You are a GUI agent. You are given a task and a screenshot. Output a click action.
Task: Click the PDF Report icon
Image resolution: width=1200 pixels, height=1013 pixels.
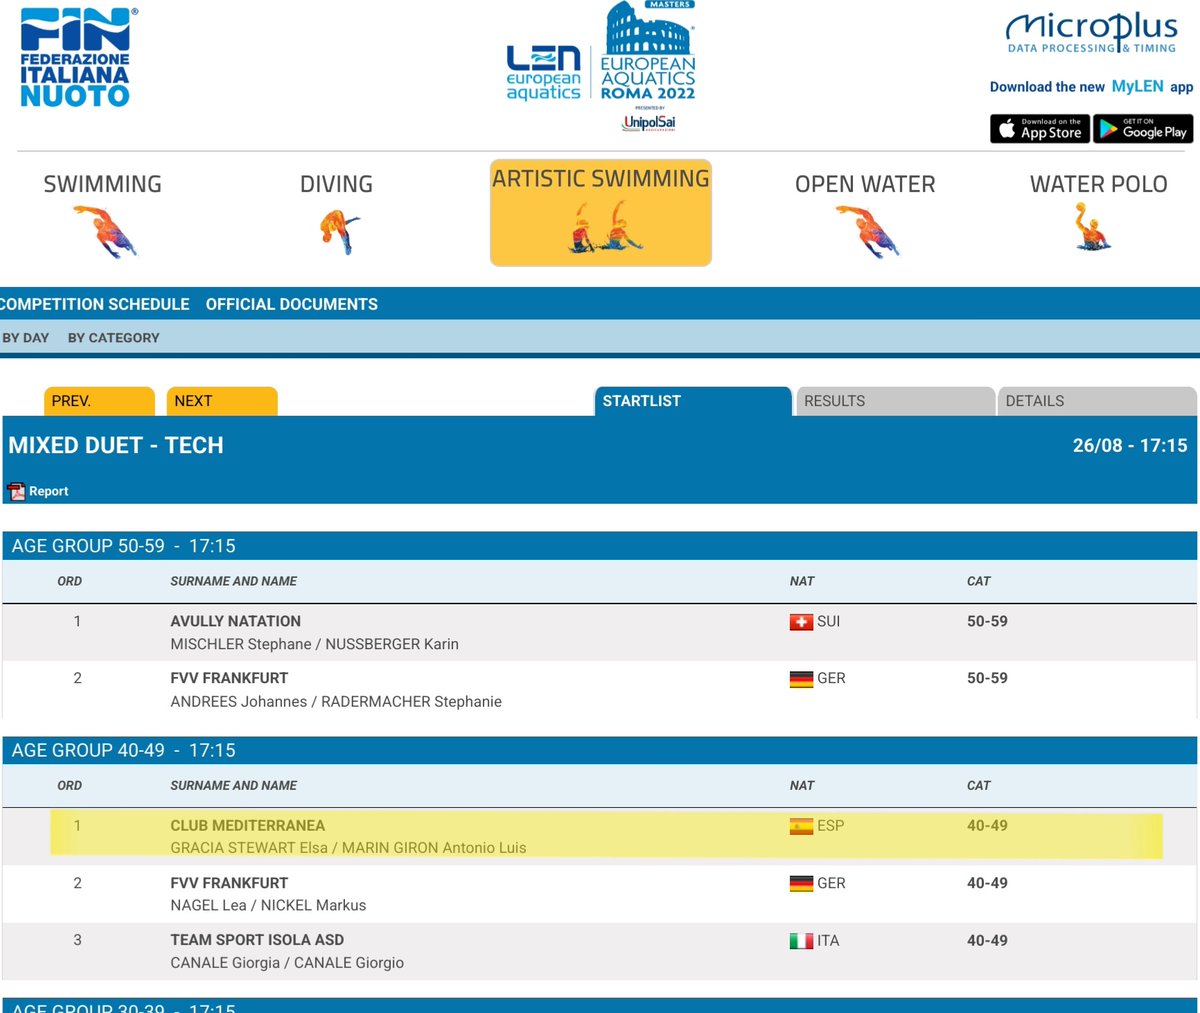point(16,491)
